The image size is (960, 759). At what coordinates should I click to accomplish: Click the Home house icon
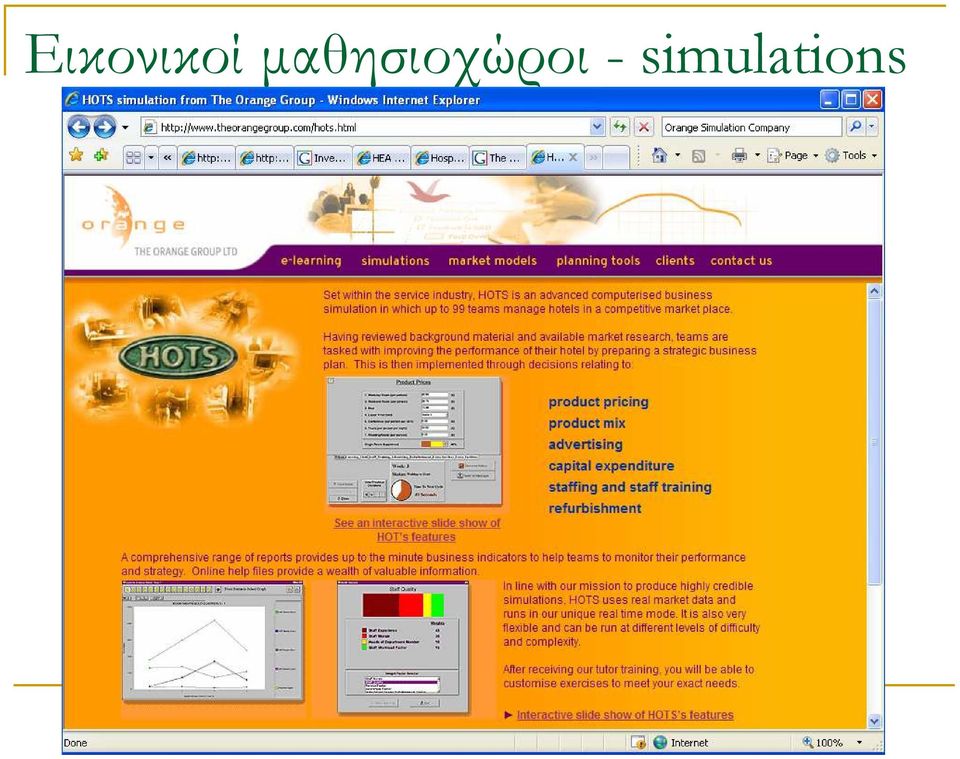(x=659, y=155)
